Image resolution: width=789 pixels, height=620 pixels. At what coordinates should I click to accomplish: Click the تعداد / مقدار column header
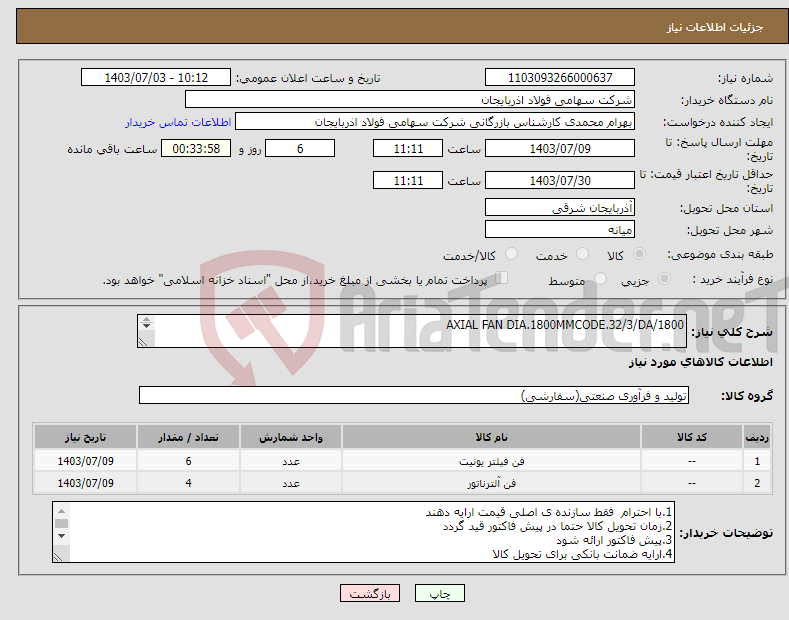tap(188, 437)
